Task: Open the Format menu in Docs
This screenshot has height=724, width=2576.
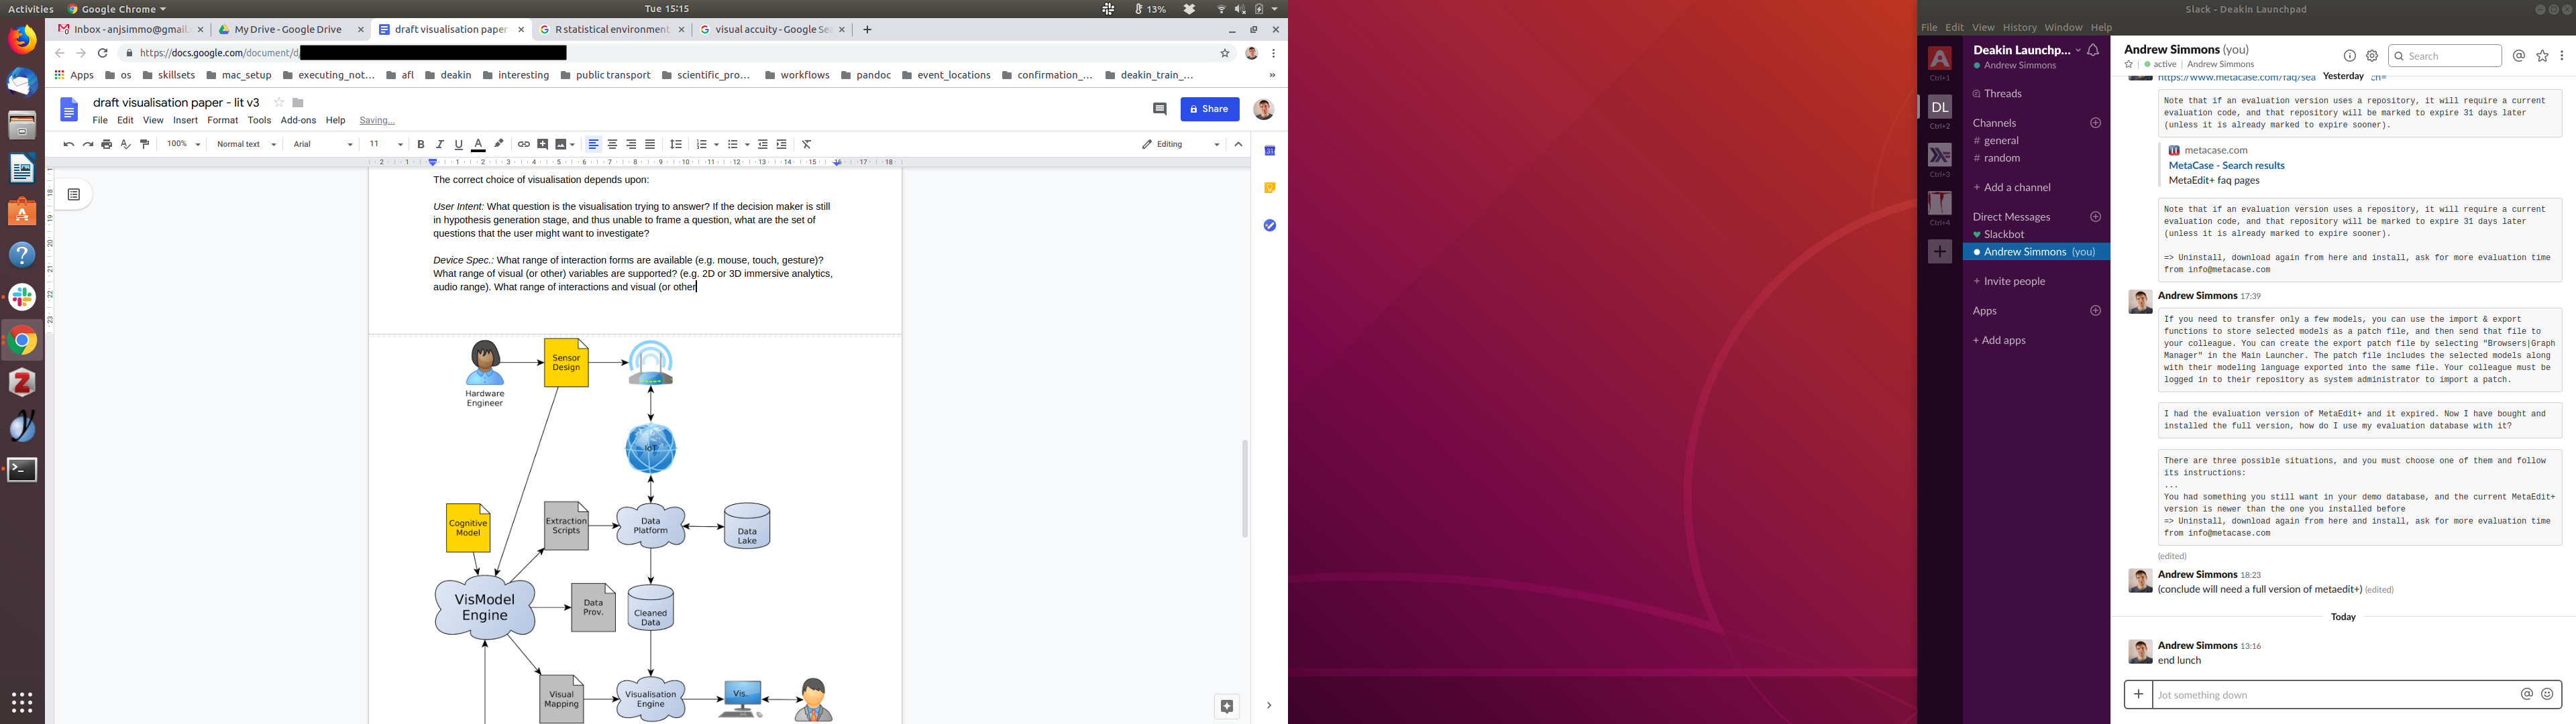Action: (x=222, y=120)
